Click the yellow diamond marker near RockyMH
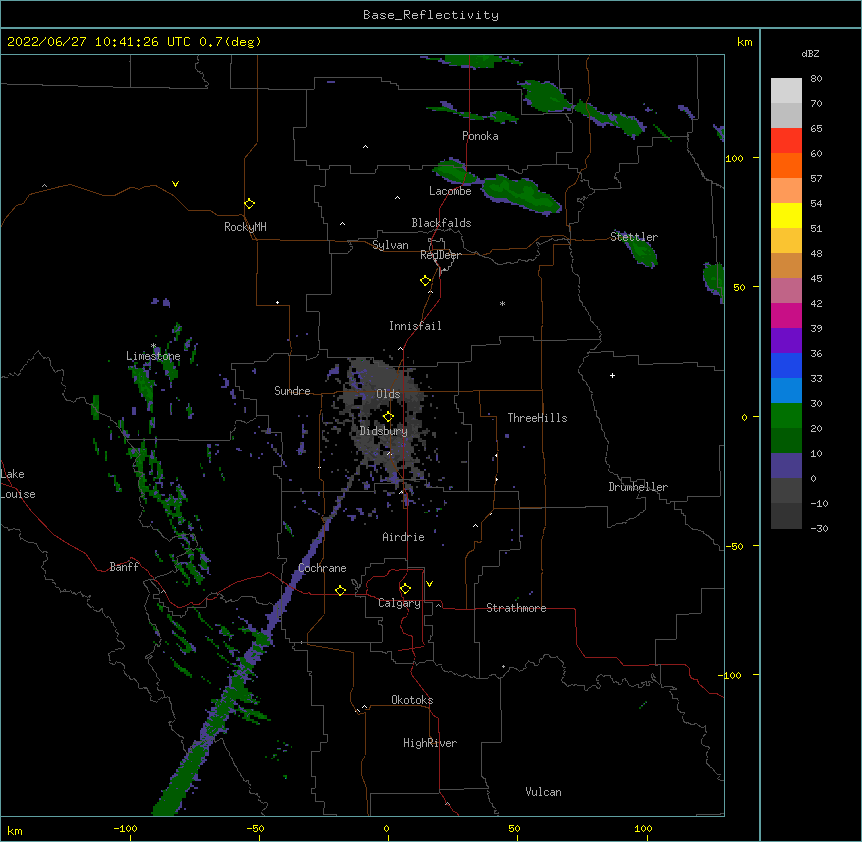The image size is (862, 842). coord(249,204)
